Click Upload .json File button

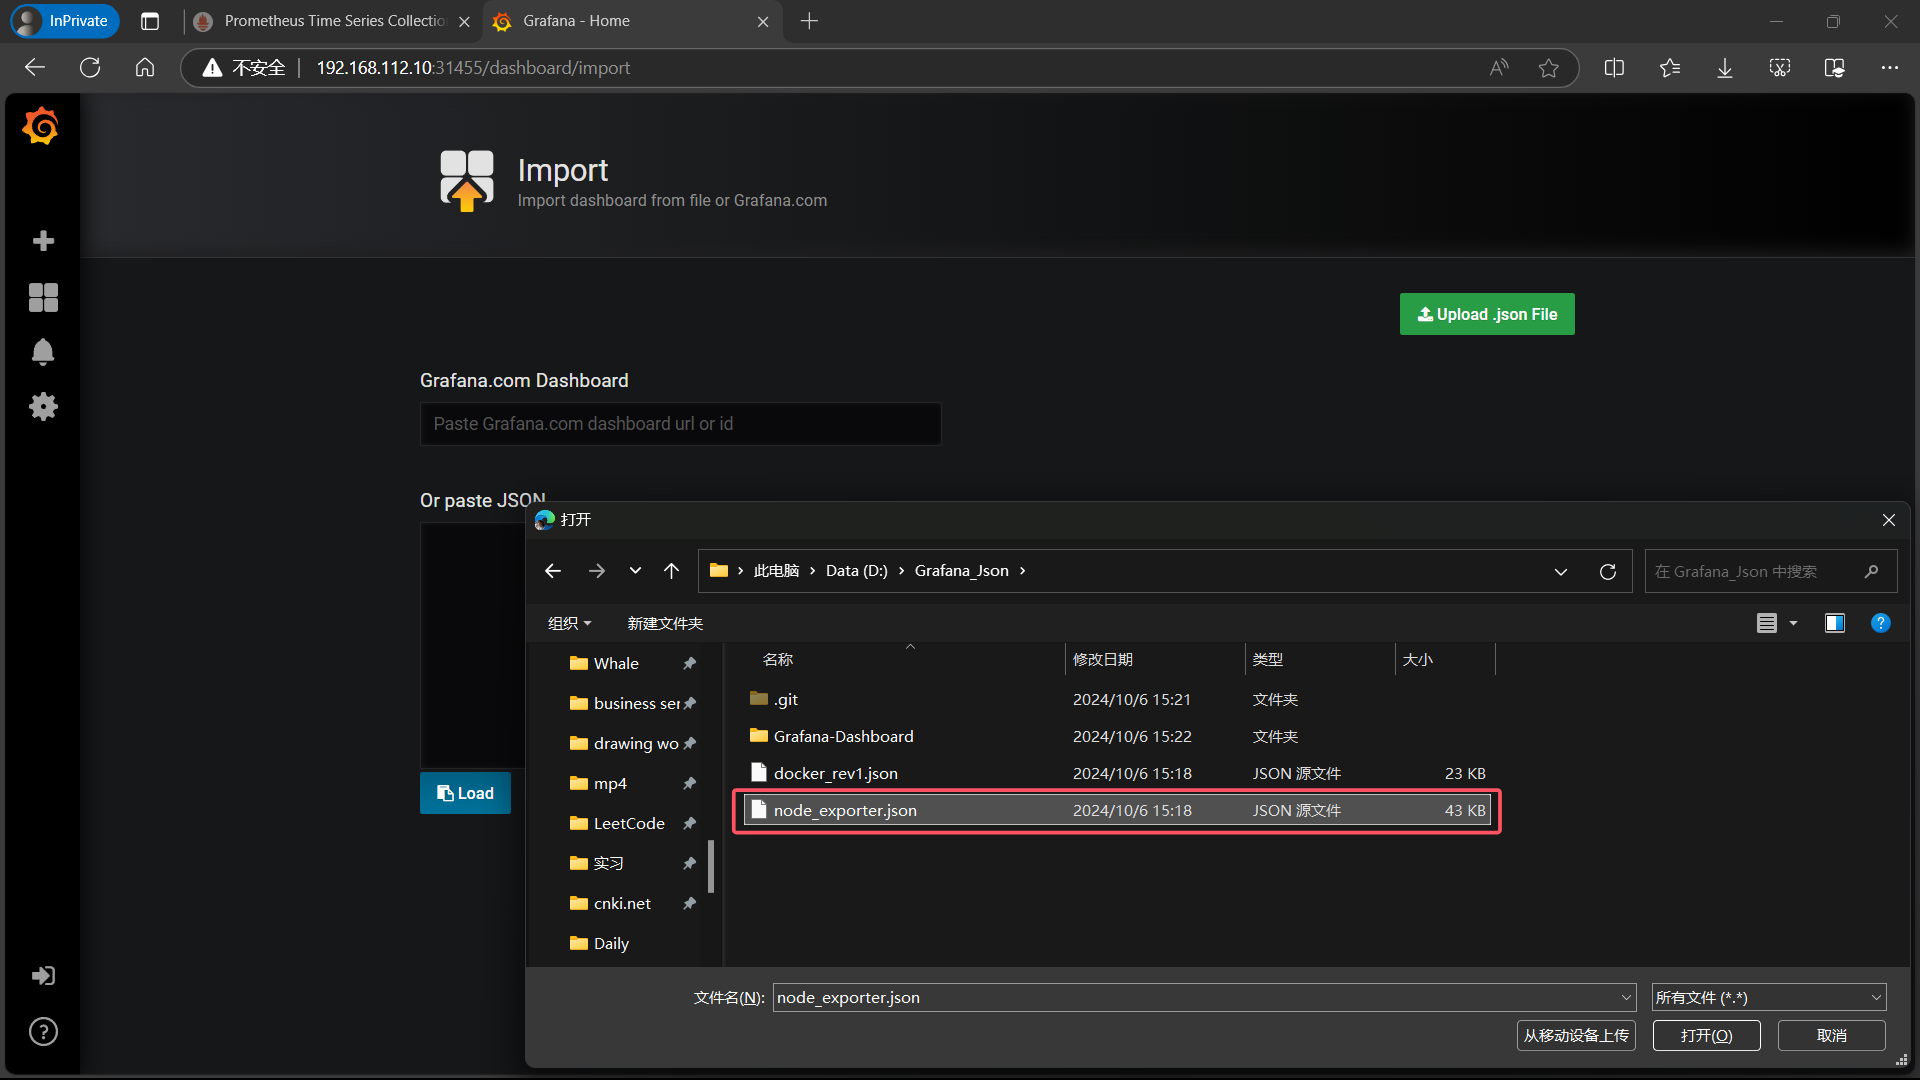[x=1486, y=314]
